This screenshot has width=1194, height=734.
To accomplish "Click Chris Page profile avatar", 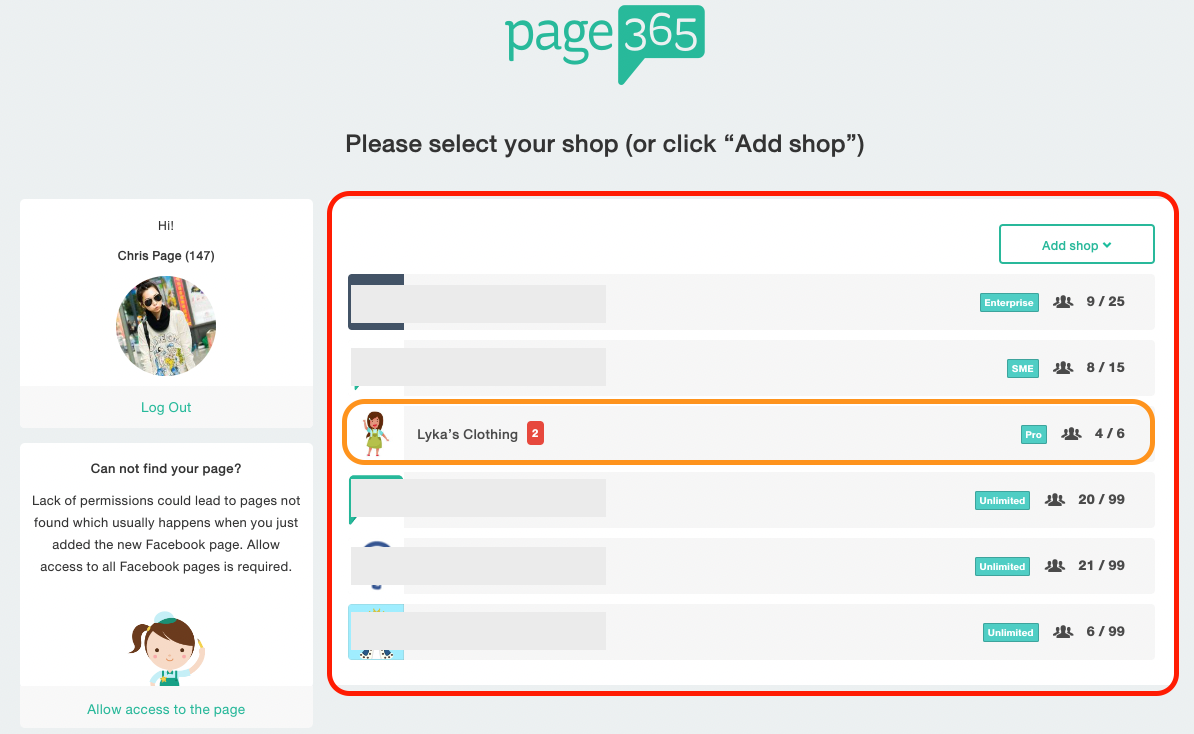I will 166,326.
